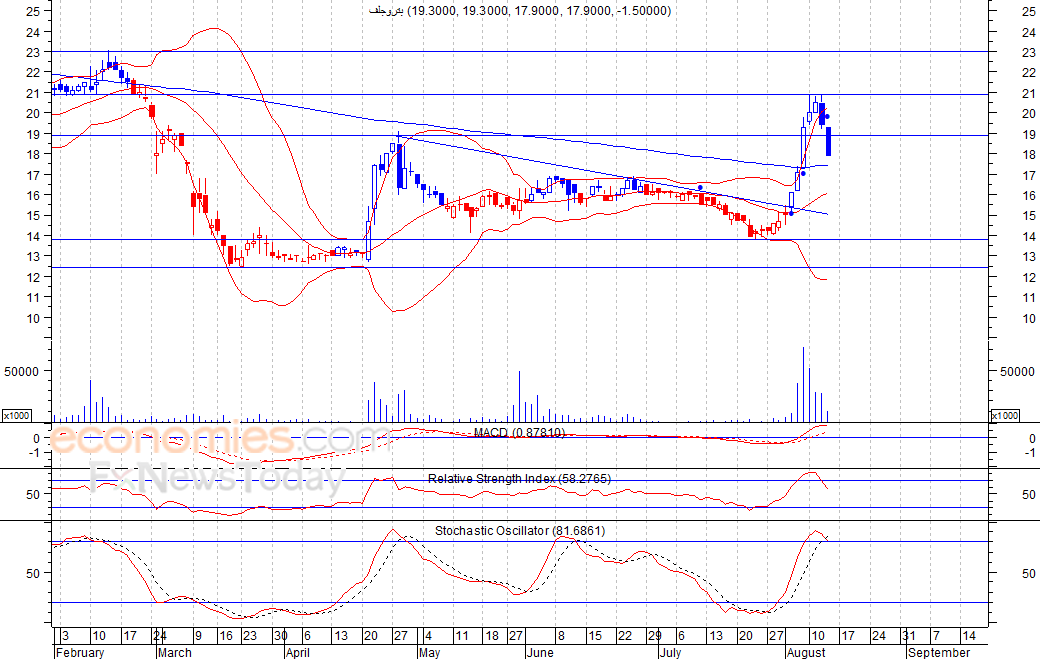Click the August month label
Viewport: 1040px width, 659px height.
coord(806,652)
